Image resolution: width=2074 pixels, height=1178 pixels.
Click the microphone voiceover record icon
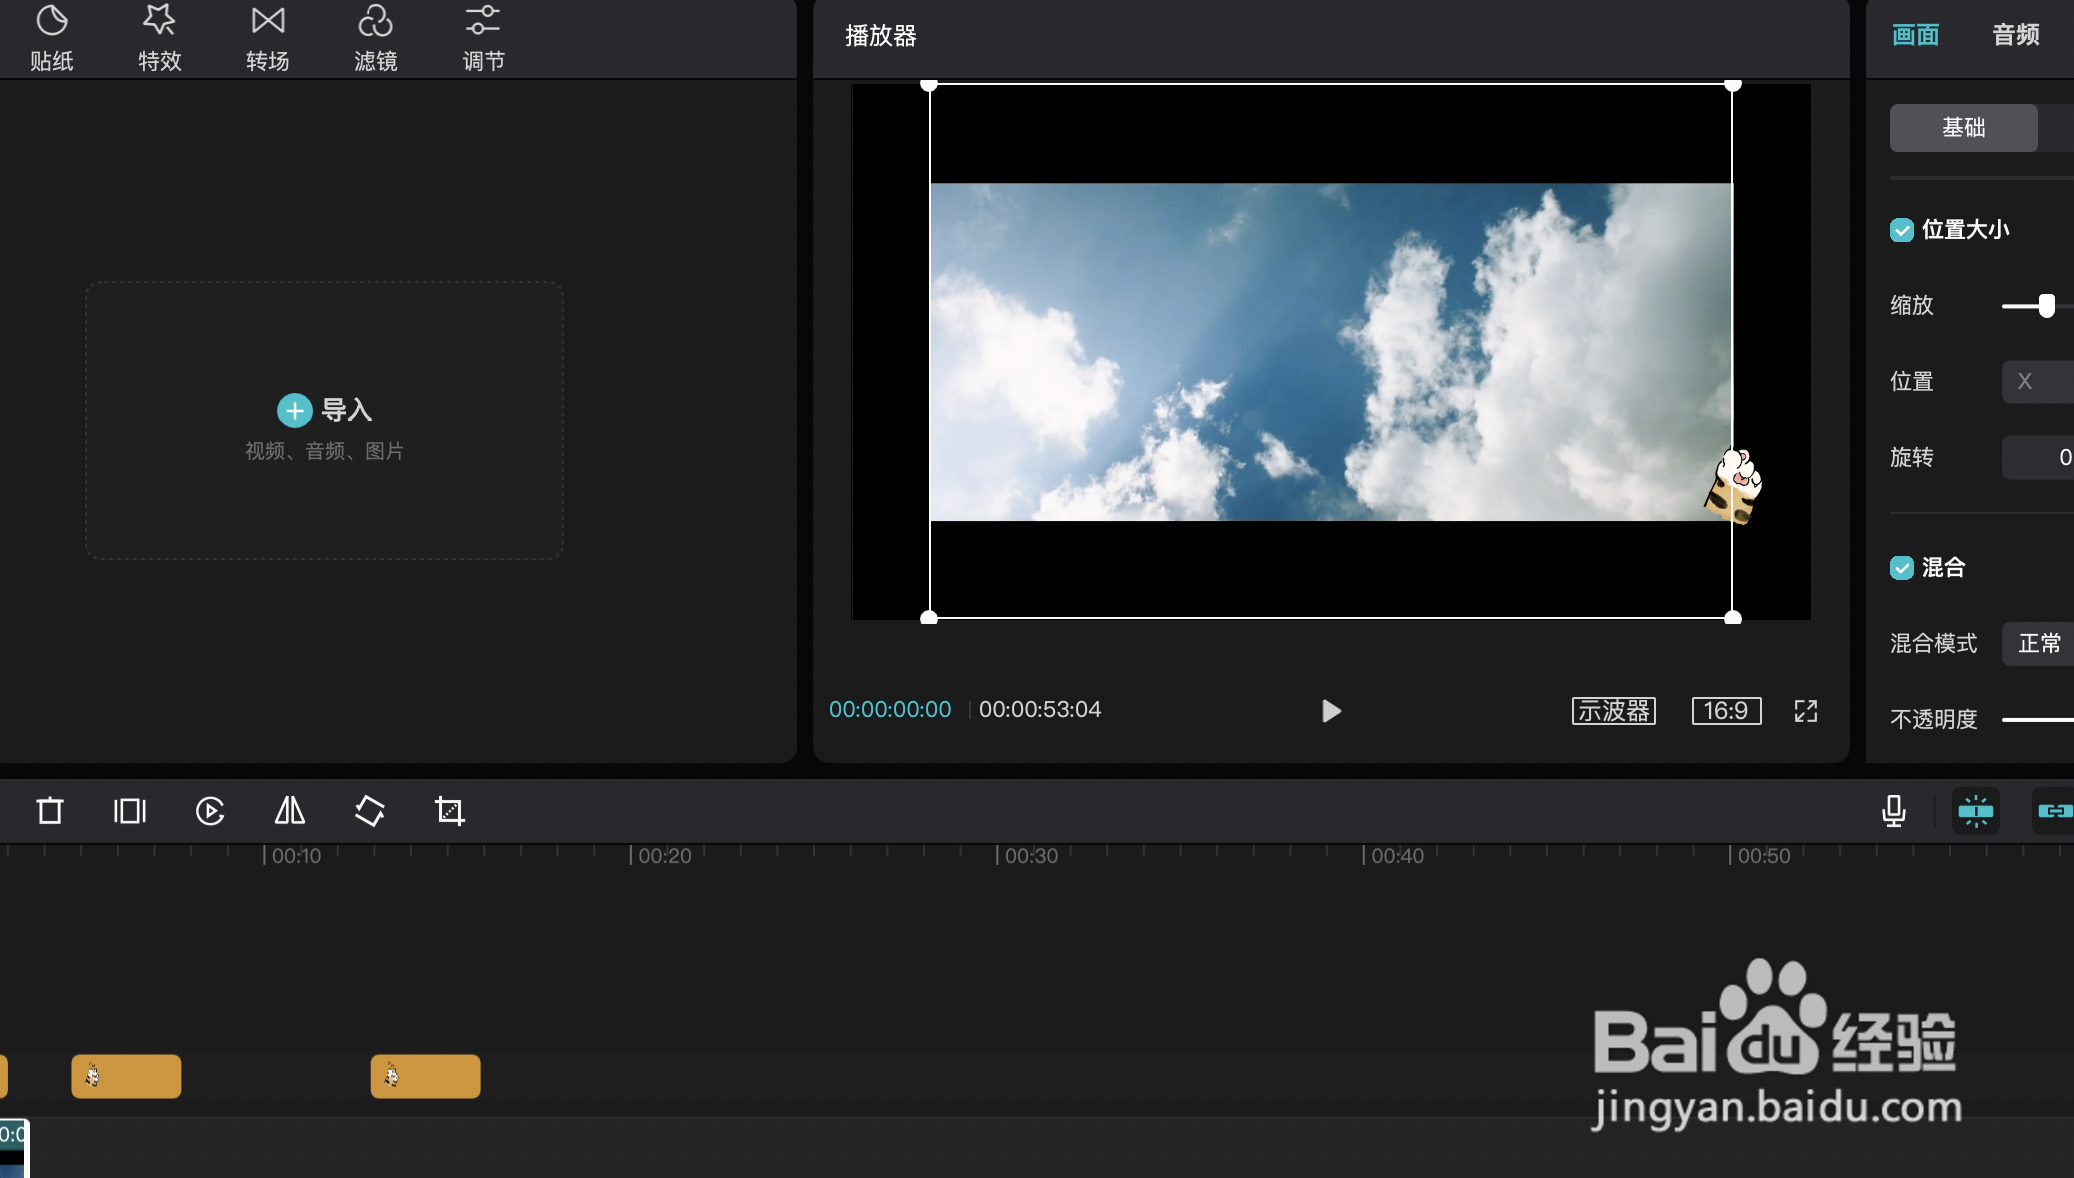tap(1893, 811)
